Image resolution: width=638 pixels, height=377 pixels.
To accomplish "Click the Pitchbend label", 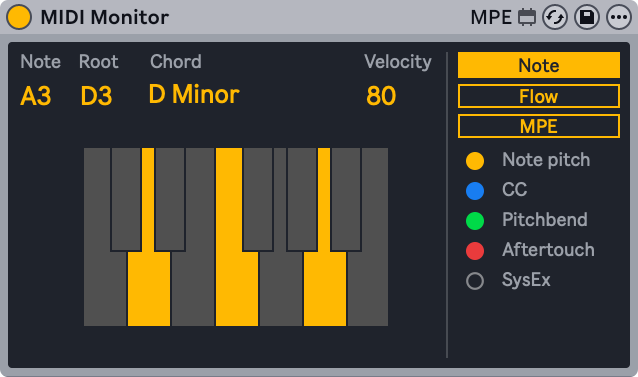I will (x=545, y=220).
